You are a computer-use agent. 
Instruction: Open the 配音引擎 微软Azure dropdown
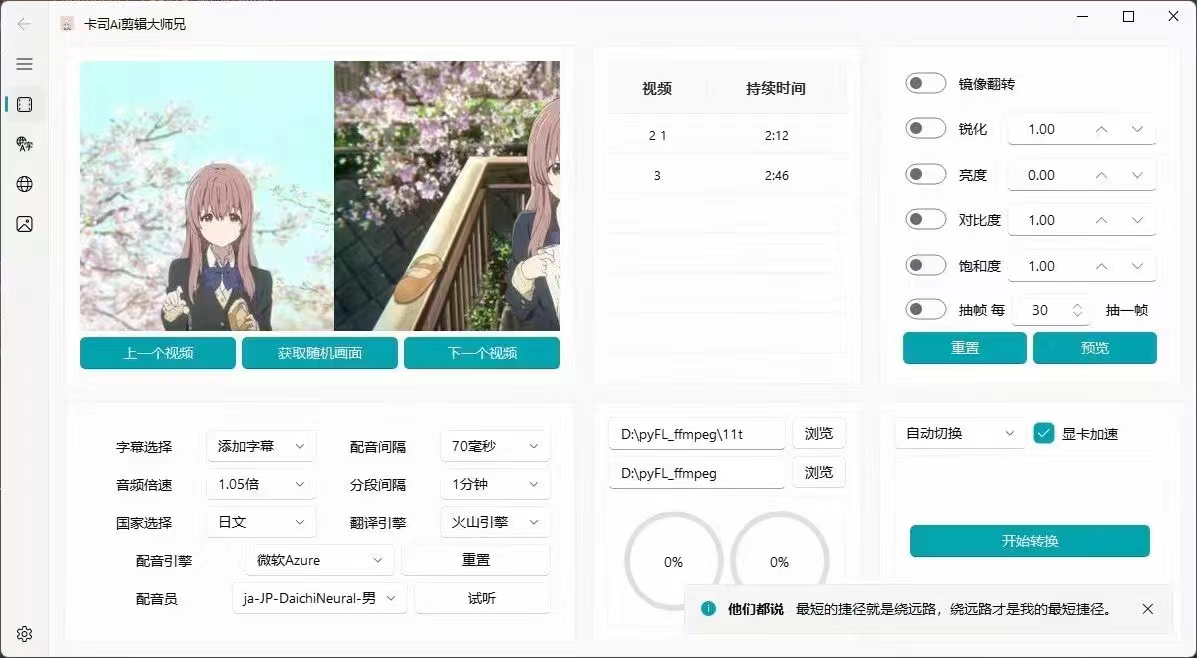pyautogui.click(x=319, y=560)
